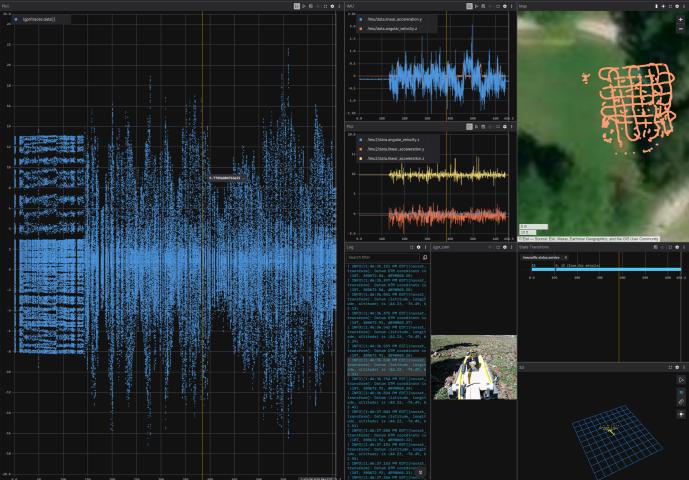Viewport: 689px width, 480px height.
Task: Open Map panel vertical-dots menu
Action: (684, 6)
